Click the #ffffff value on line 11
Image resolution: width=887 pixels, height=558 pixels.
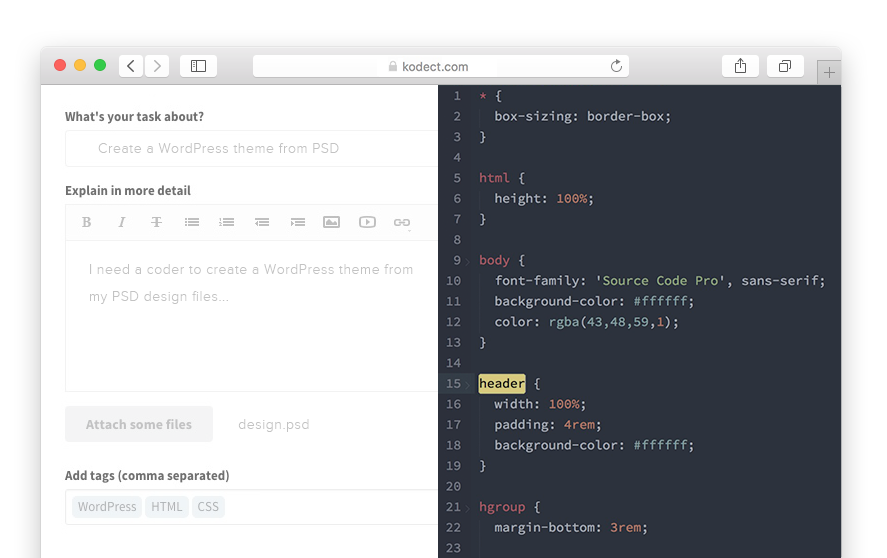[x=660, y=301]
